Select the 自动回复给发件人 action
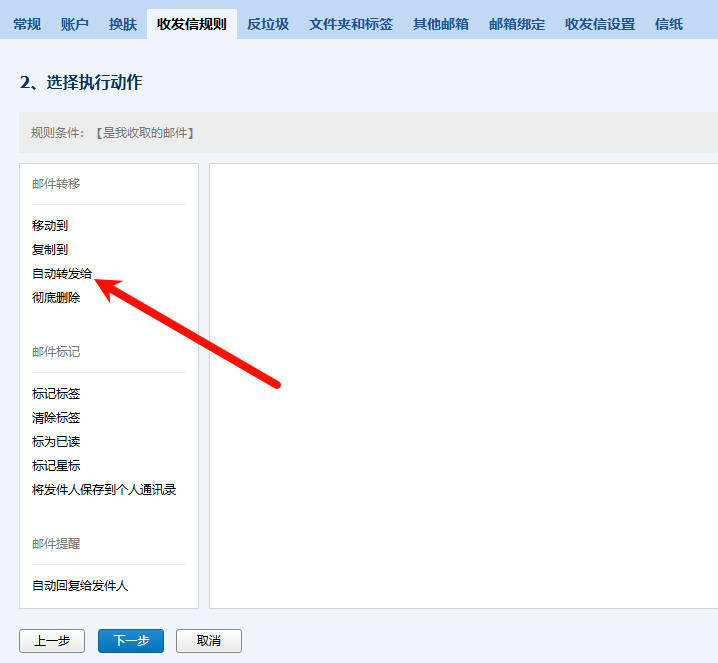The image size is (718, 663). point(80,586)
